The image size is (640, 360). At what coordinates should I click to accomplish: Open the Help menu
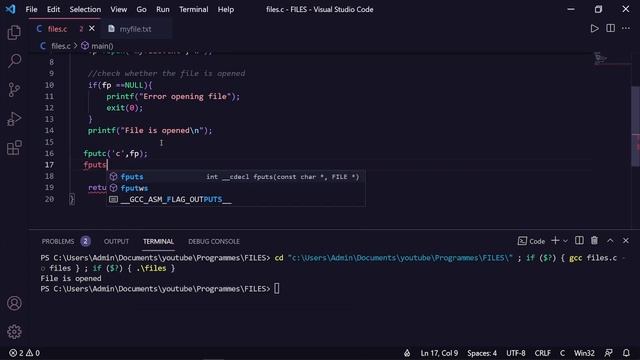tap(225, 9)
